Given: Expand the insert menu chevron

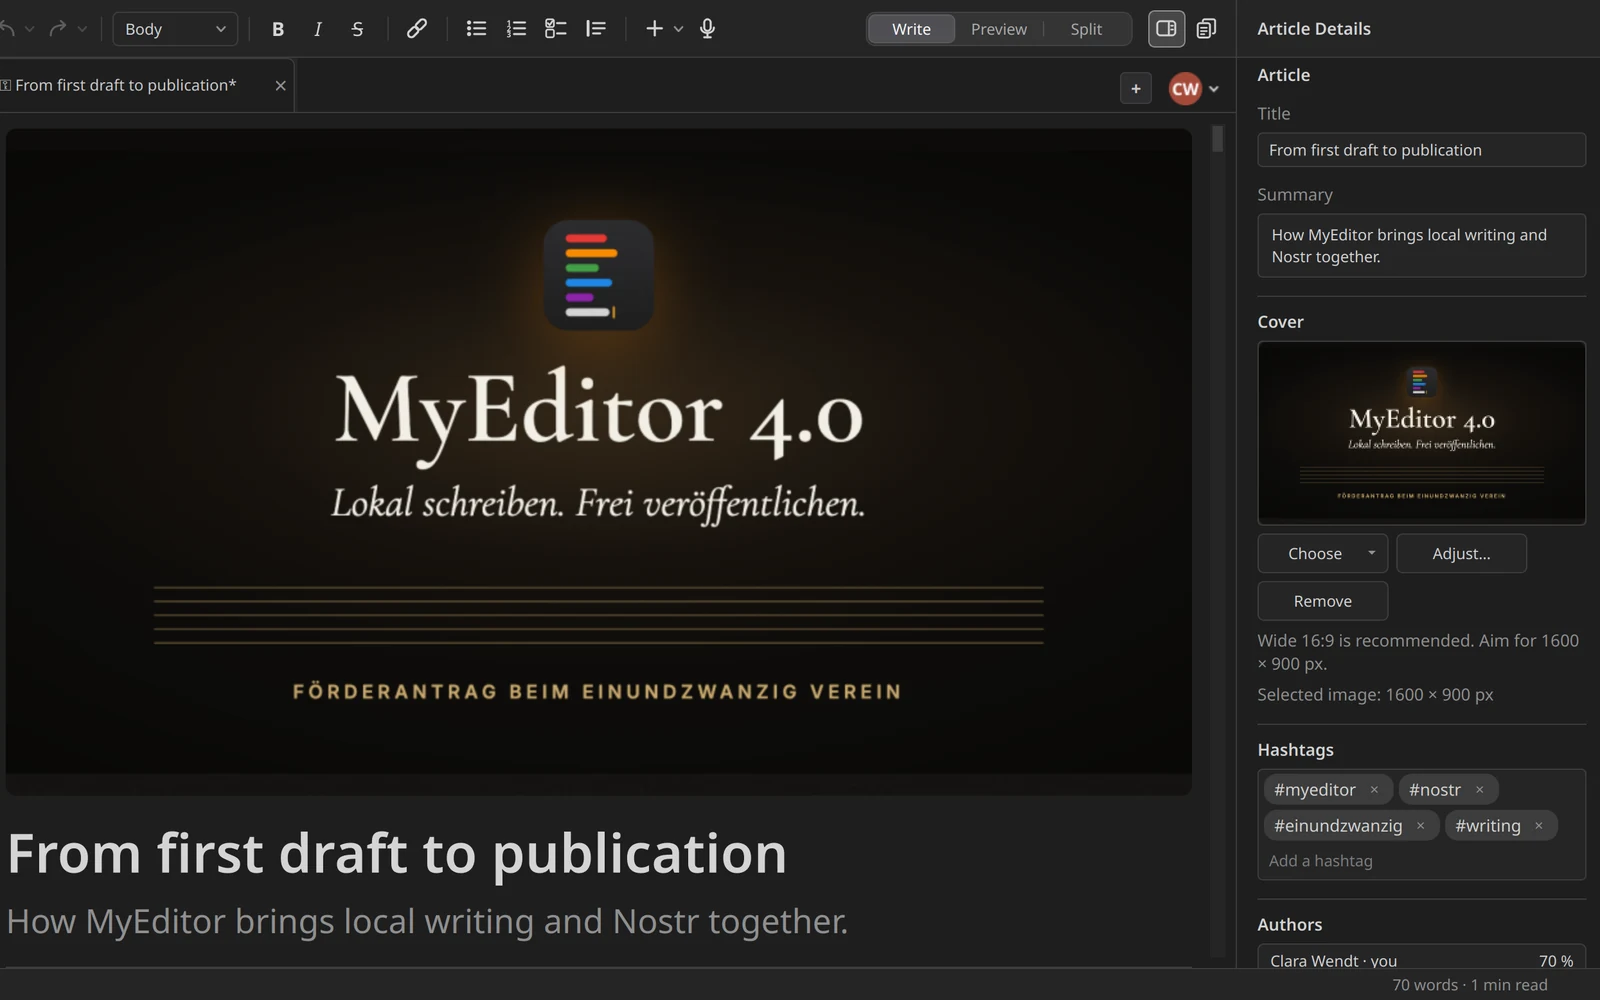Looking at the screenshot, I should (x=678, y=29).
